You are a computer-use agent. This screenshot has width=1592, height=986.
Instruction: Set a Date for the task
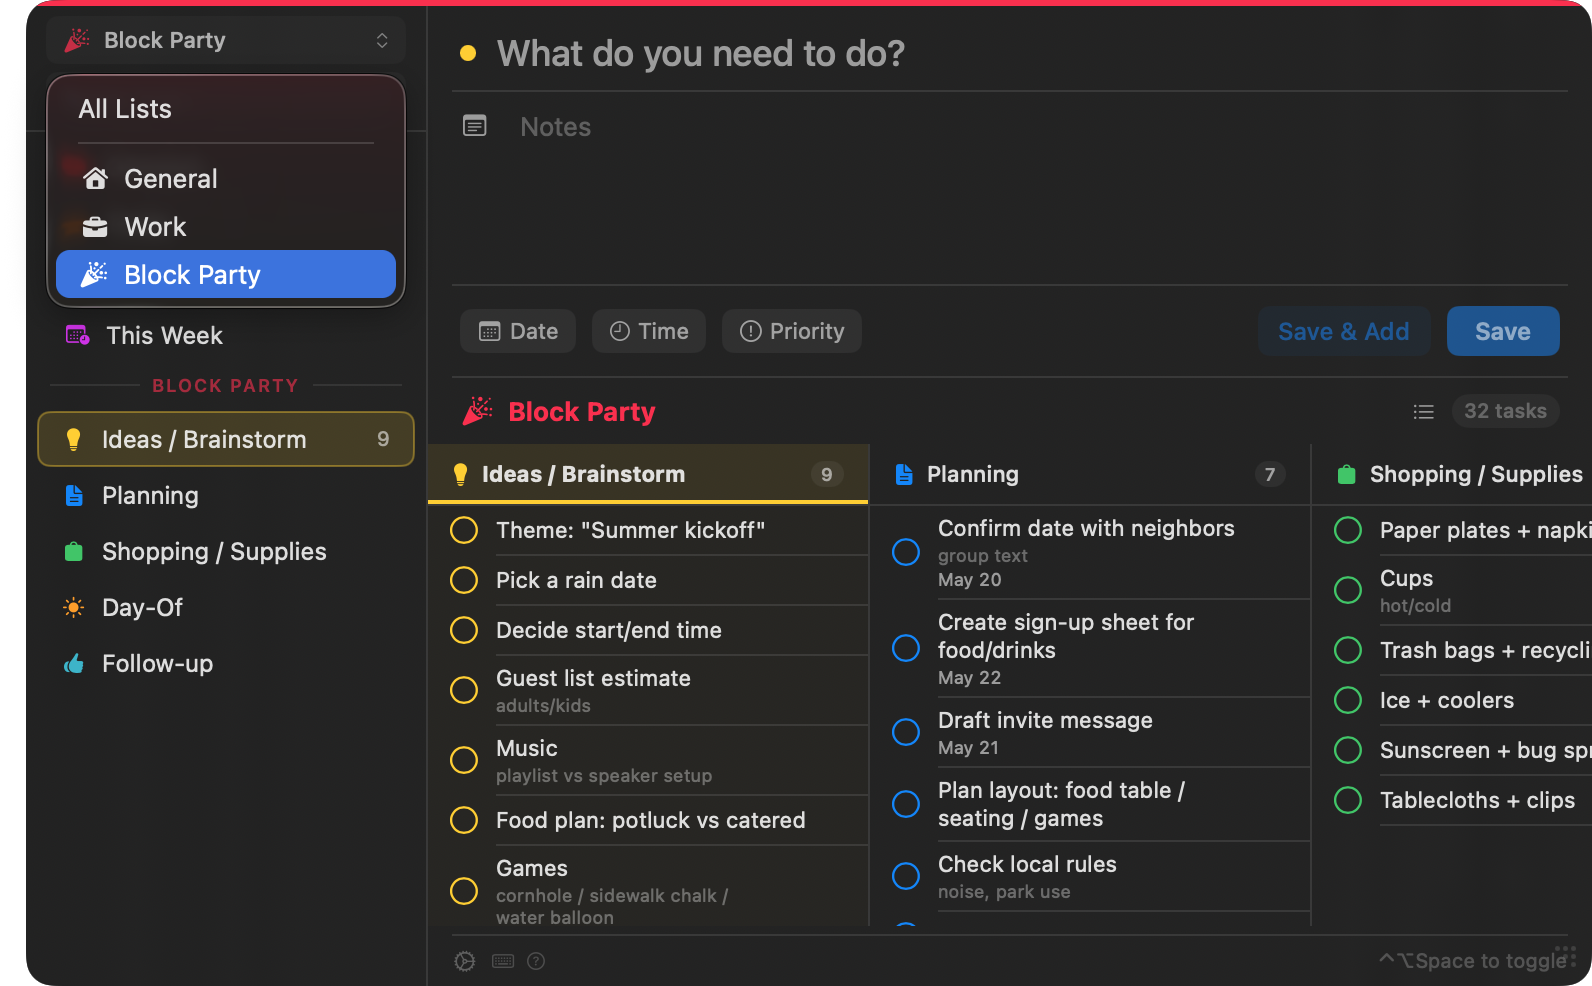518,331
